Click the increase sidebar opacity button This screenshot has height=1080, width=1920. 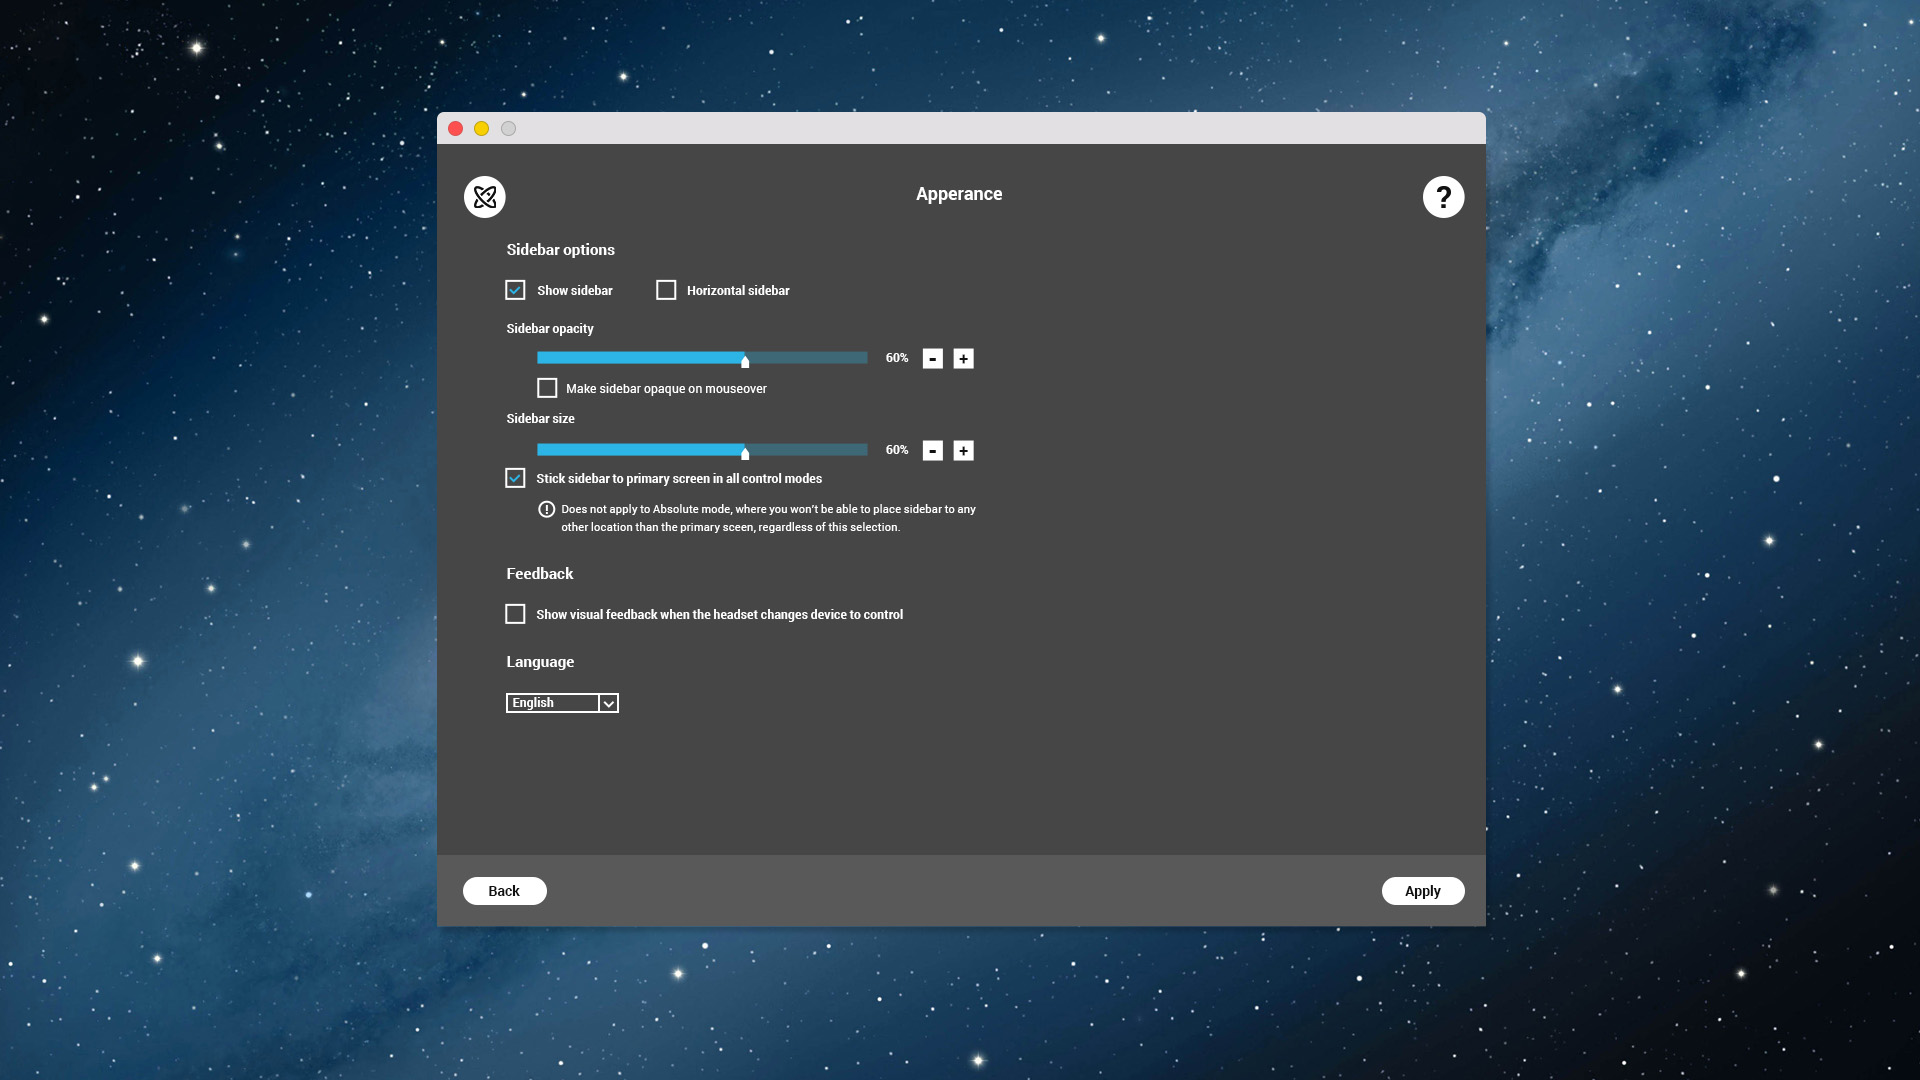(x=964, y=359)
